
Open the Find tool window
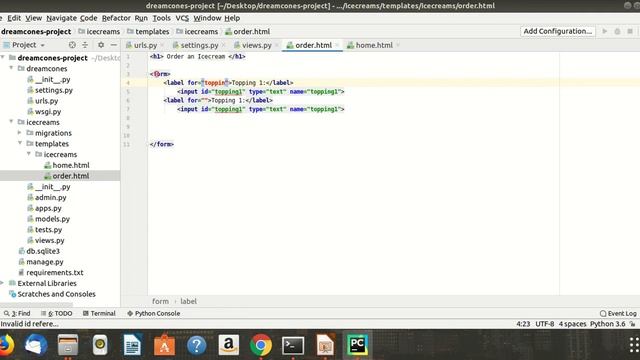pos(17,313)
